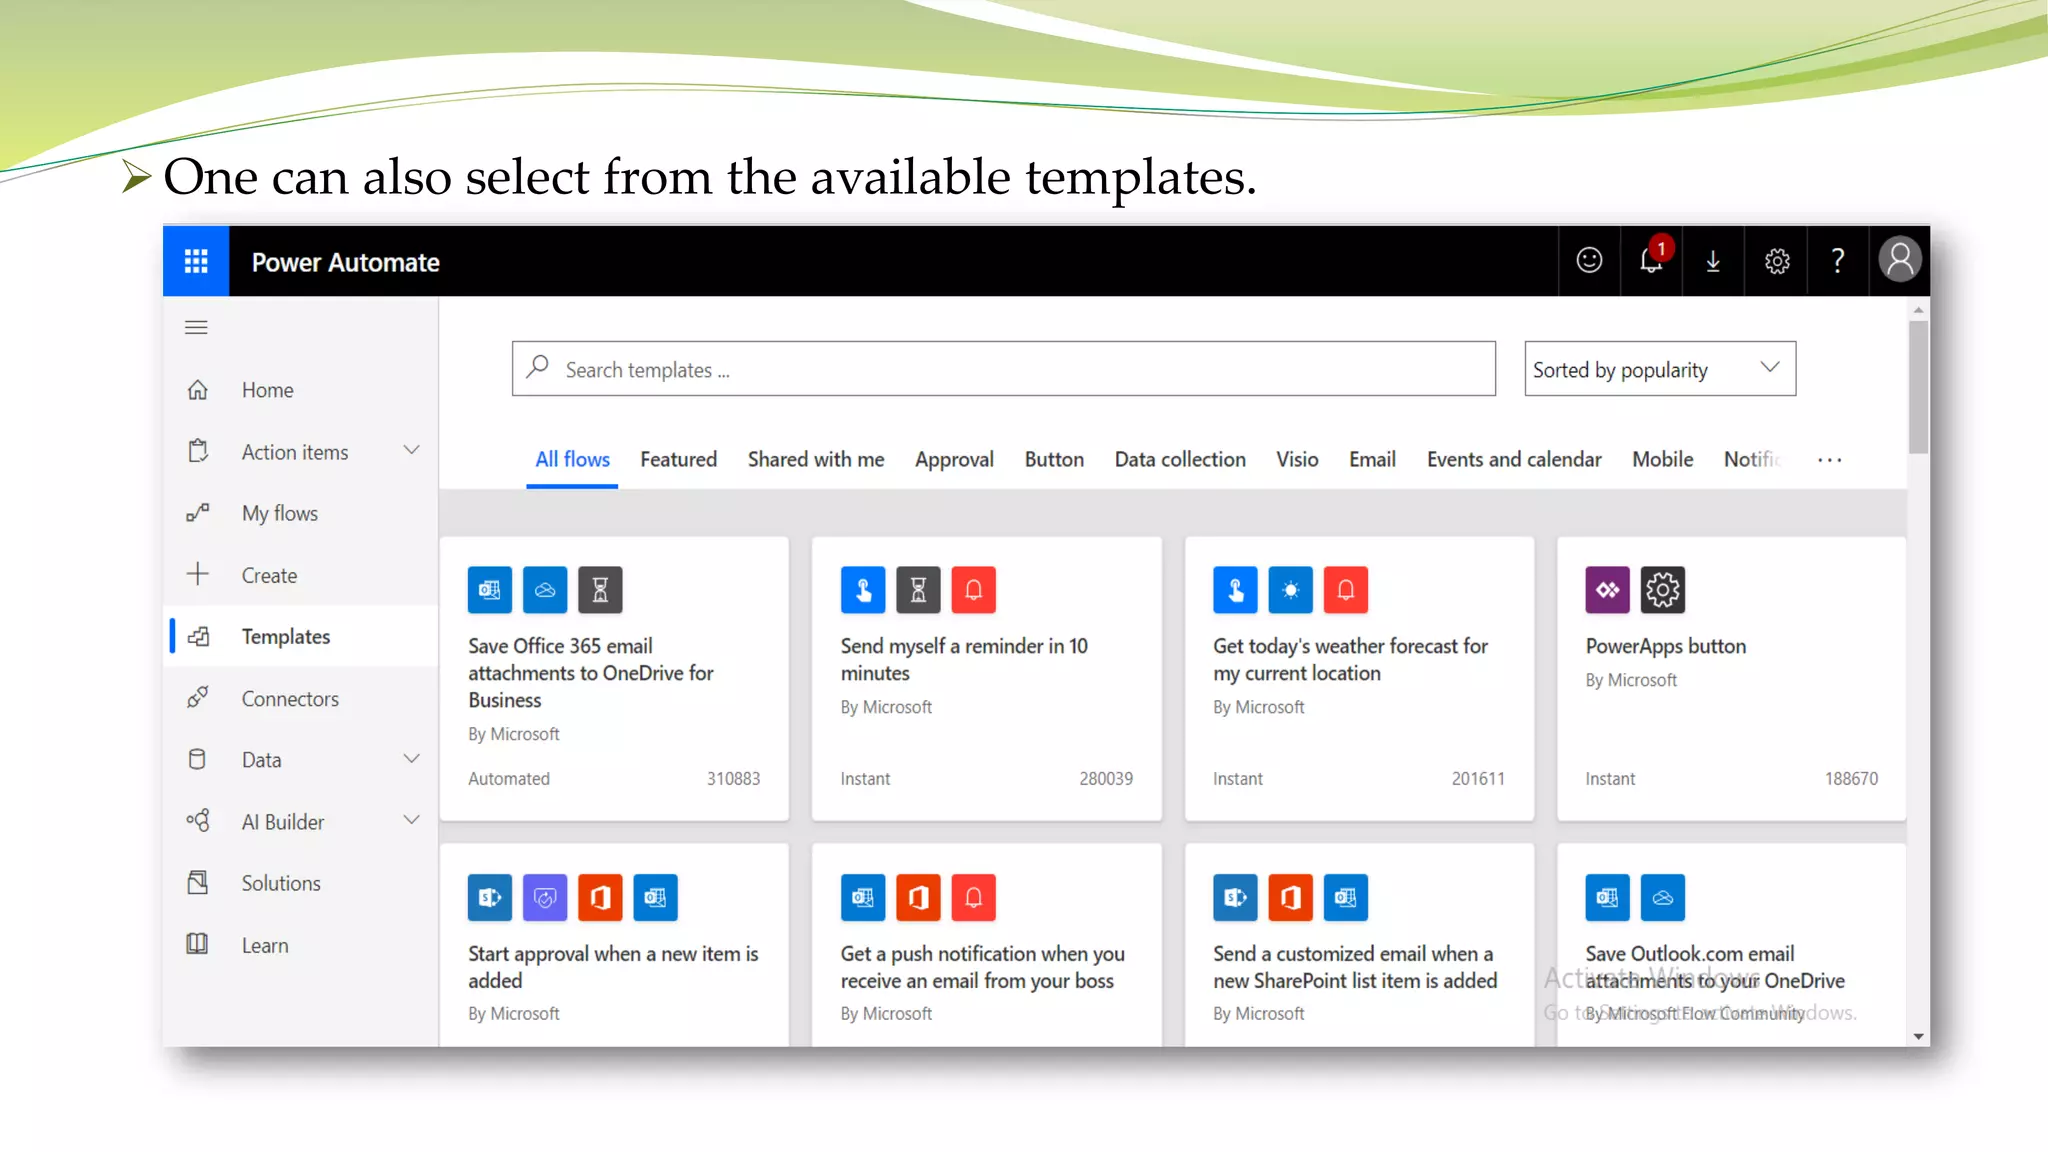
Task: Click the Connectors plug icon
Action: 198,697
